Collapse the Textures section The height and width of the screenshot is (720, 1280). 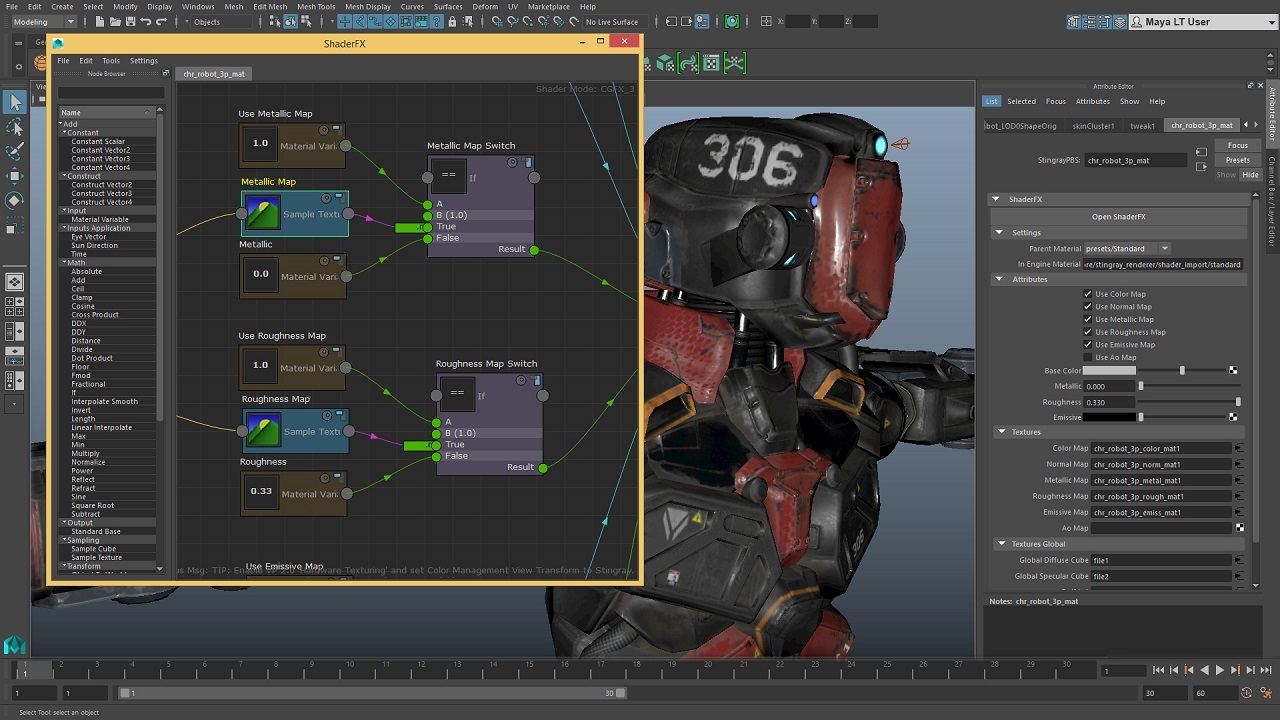point(1001,432)
